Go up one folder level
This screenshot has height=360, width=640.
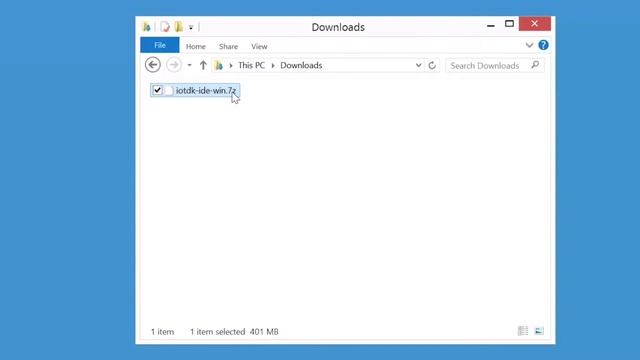203,65
